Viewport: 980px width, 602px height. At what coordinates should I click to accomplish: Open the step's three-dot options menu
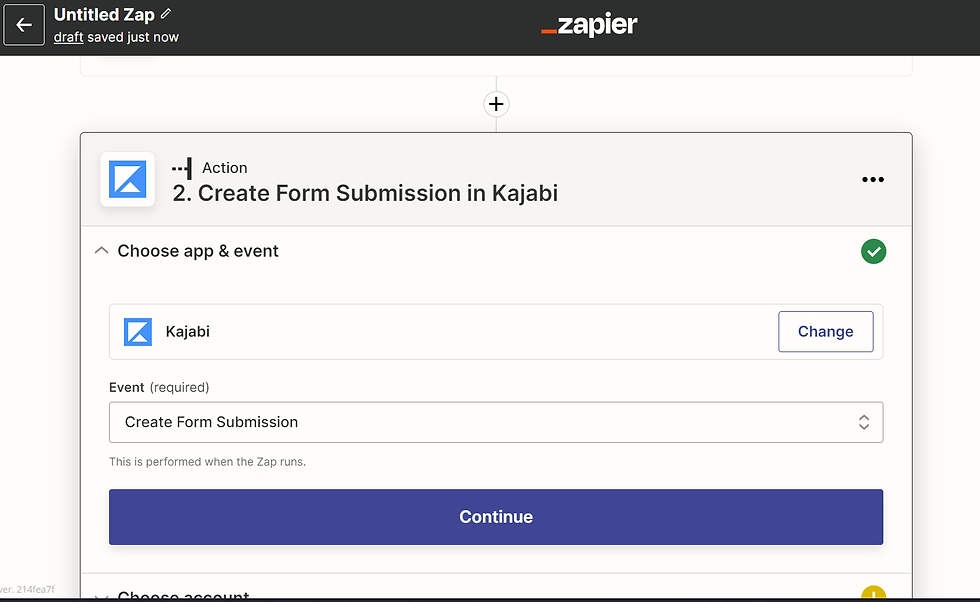coord(872,179)
